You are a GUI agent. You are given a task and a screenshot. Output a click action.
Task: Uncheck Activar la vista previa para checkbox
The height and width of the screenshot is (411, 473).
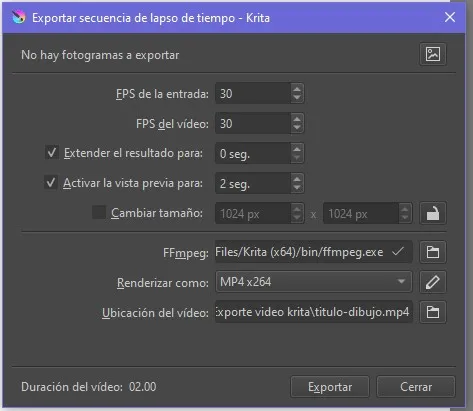point(51,183)
